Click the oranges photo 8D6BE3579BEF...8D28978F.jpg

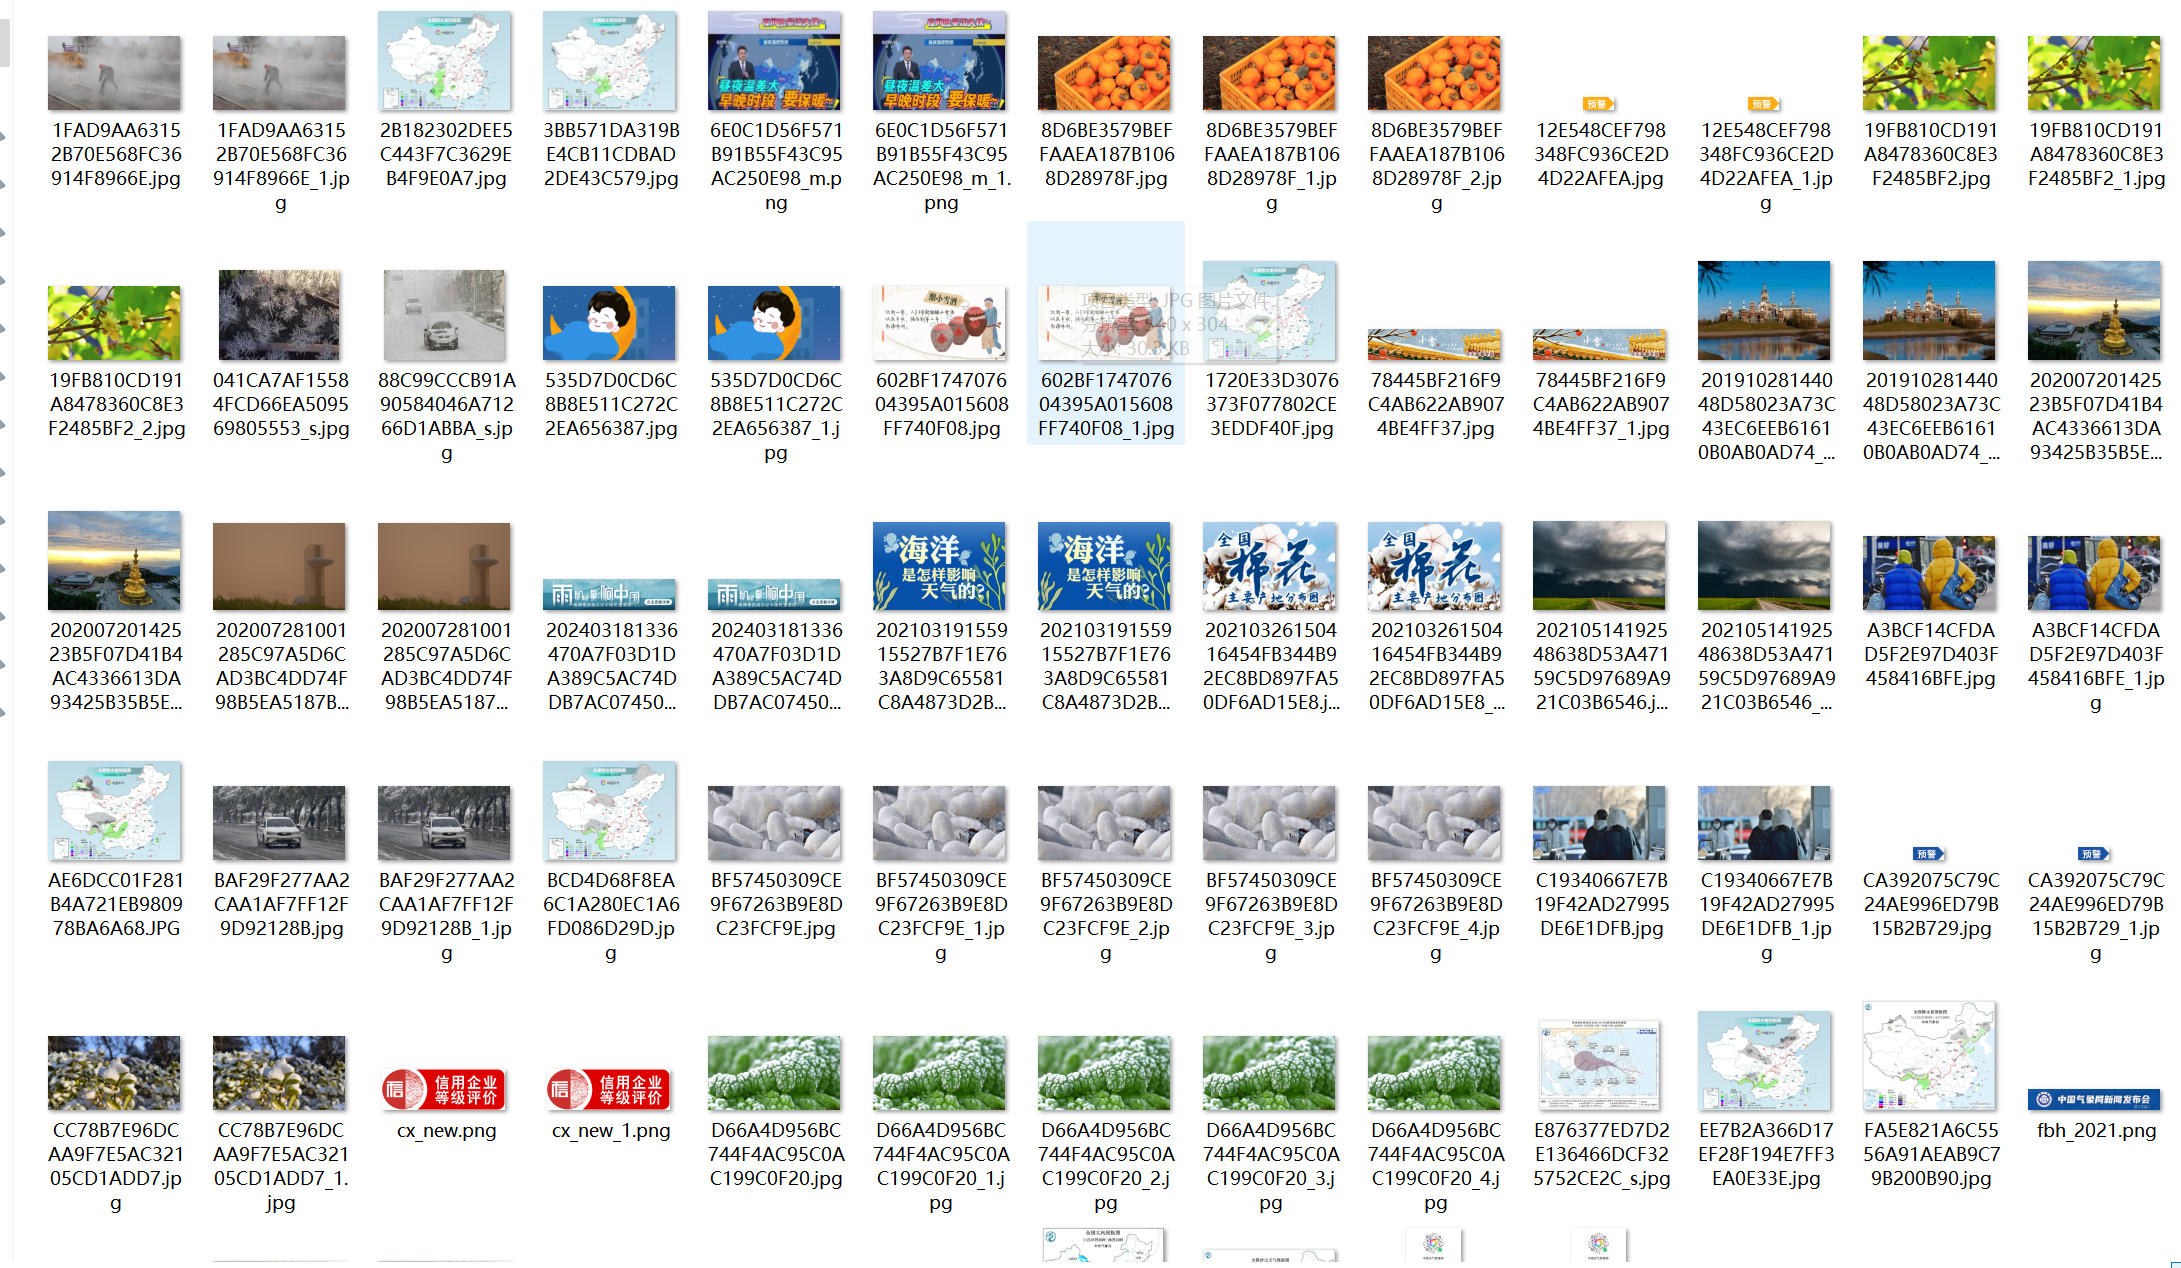[1104, 73]
